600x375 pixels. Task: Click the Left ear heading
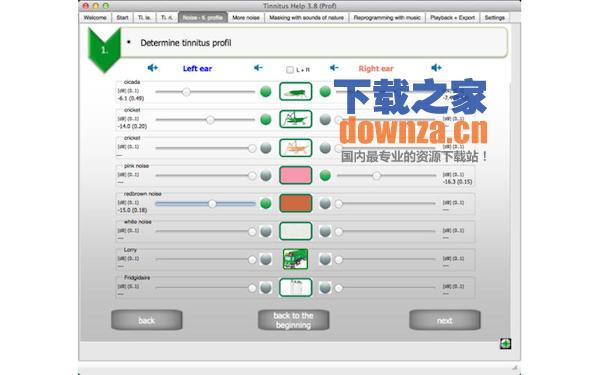pyautogui.click(x=197, y=68)
